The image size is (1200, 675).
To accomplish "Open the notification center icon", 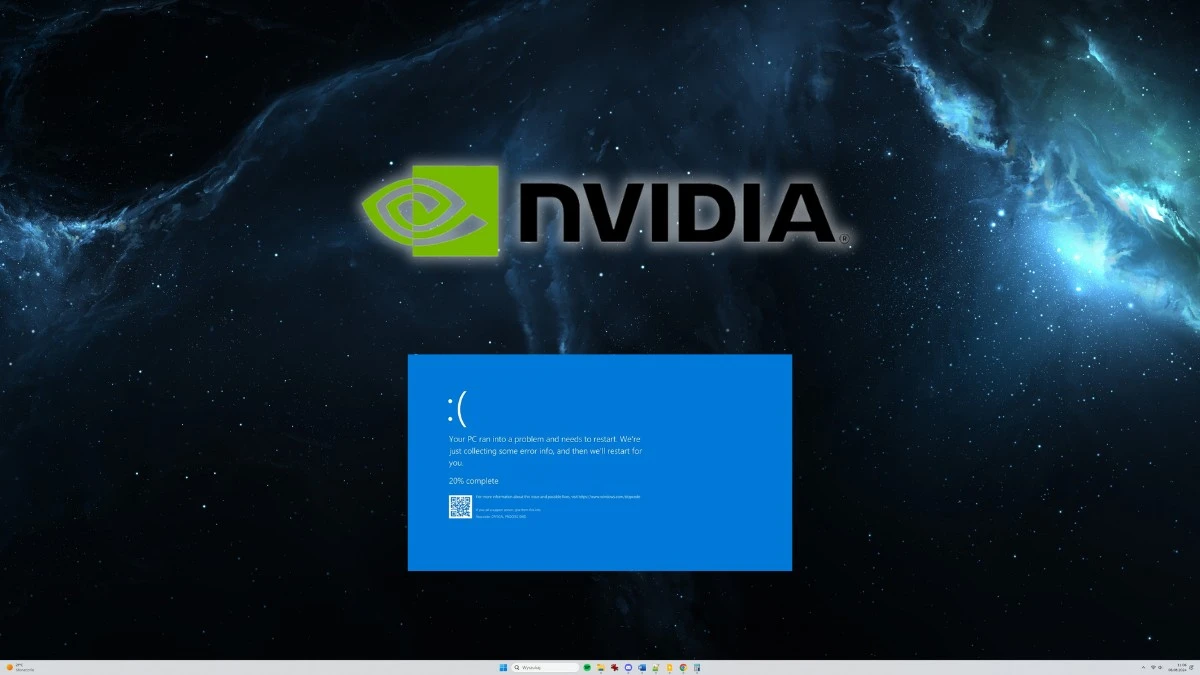I will [x=1191, y=667].
